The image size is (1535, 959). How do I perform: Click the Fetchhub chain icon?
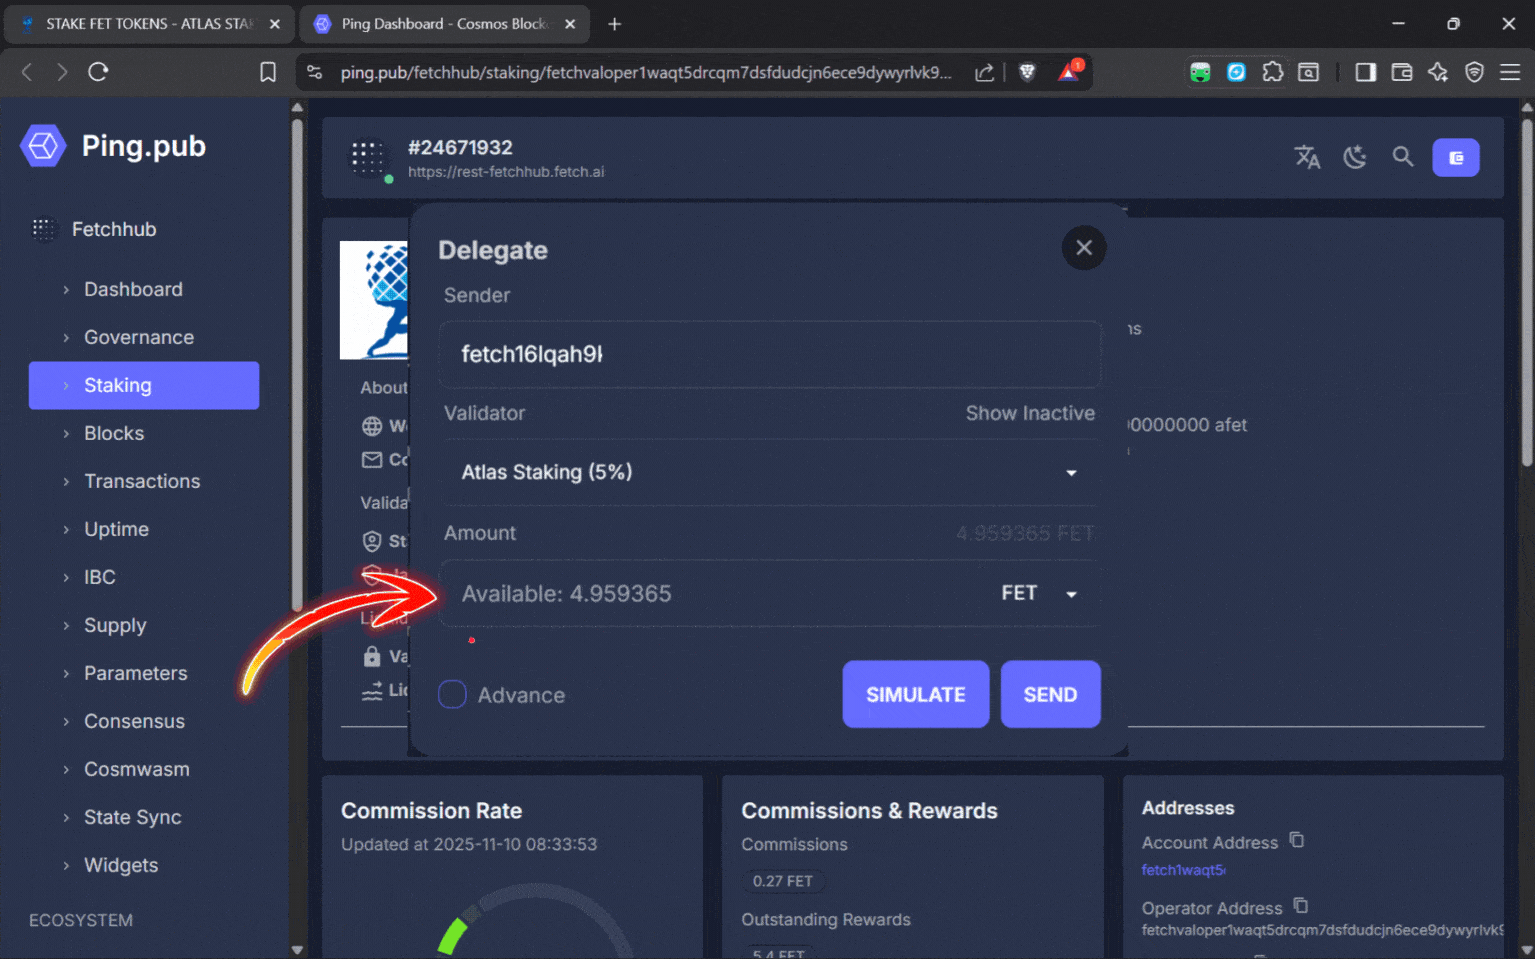pyautogui.click(x=44, y=229)
